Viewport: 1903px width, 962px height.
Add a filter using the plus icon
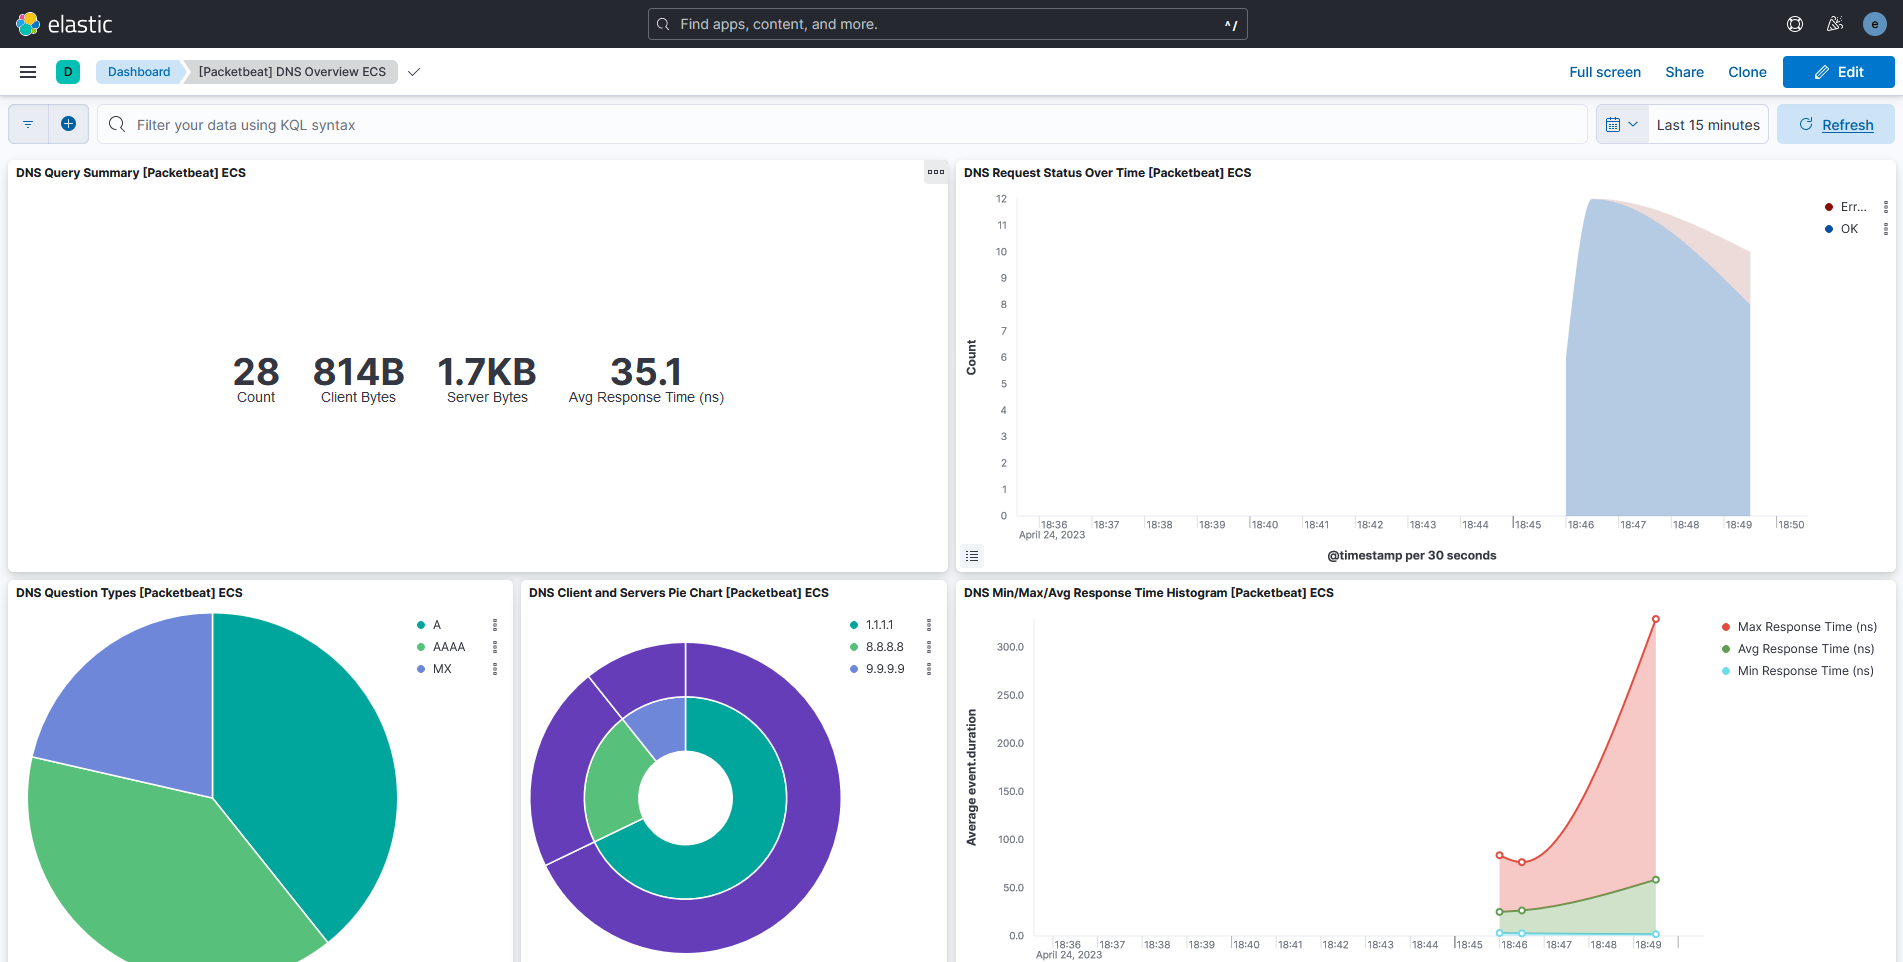(68, 123)
